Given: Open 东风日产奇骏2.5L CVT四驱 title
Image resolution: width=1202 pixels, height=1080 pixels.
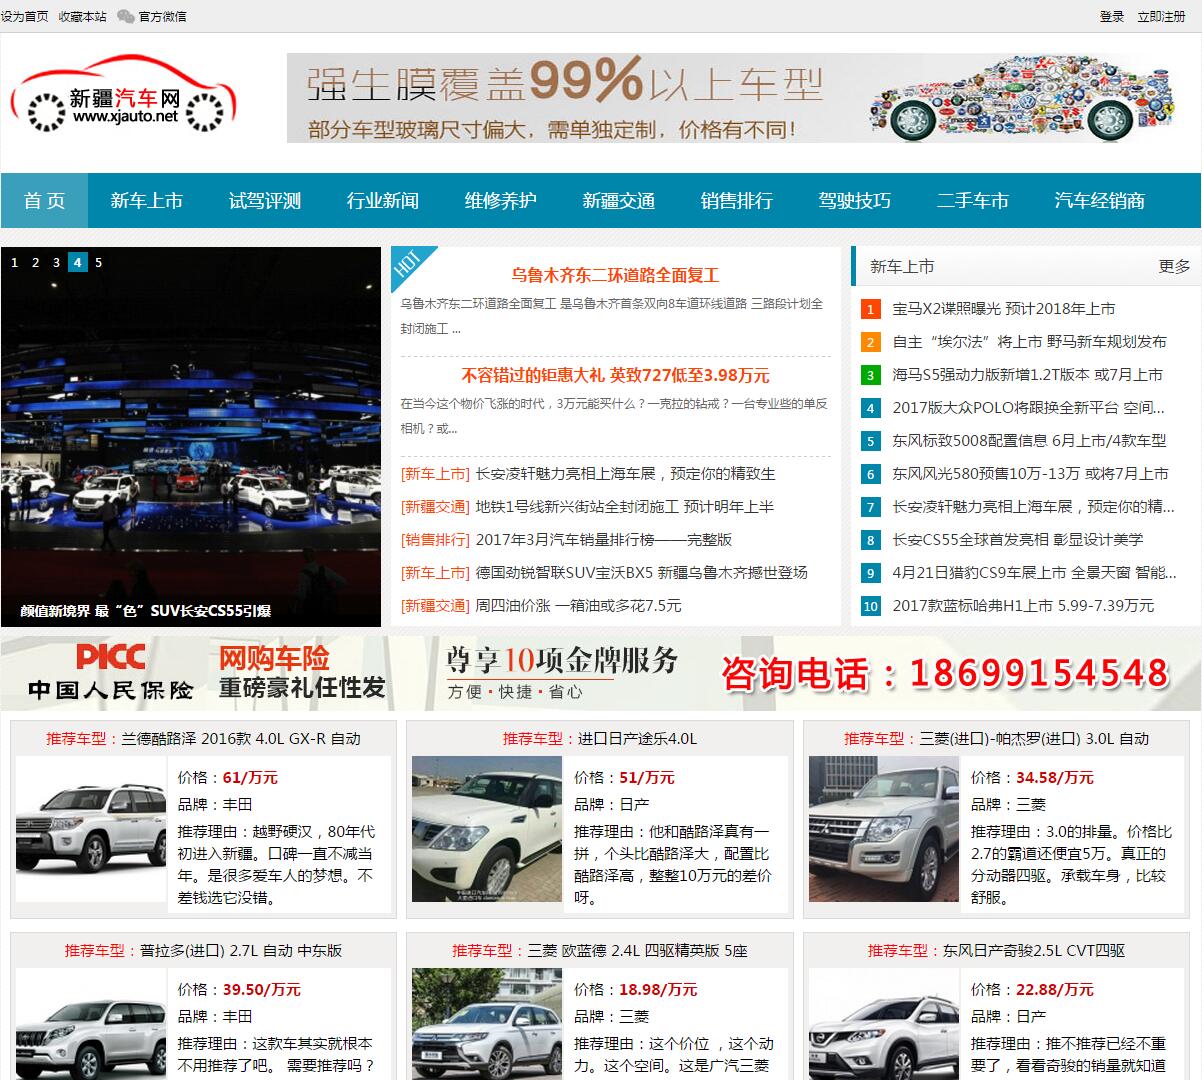Looking at the screenshot, I should [x=1034, y=951].
